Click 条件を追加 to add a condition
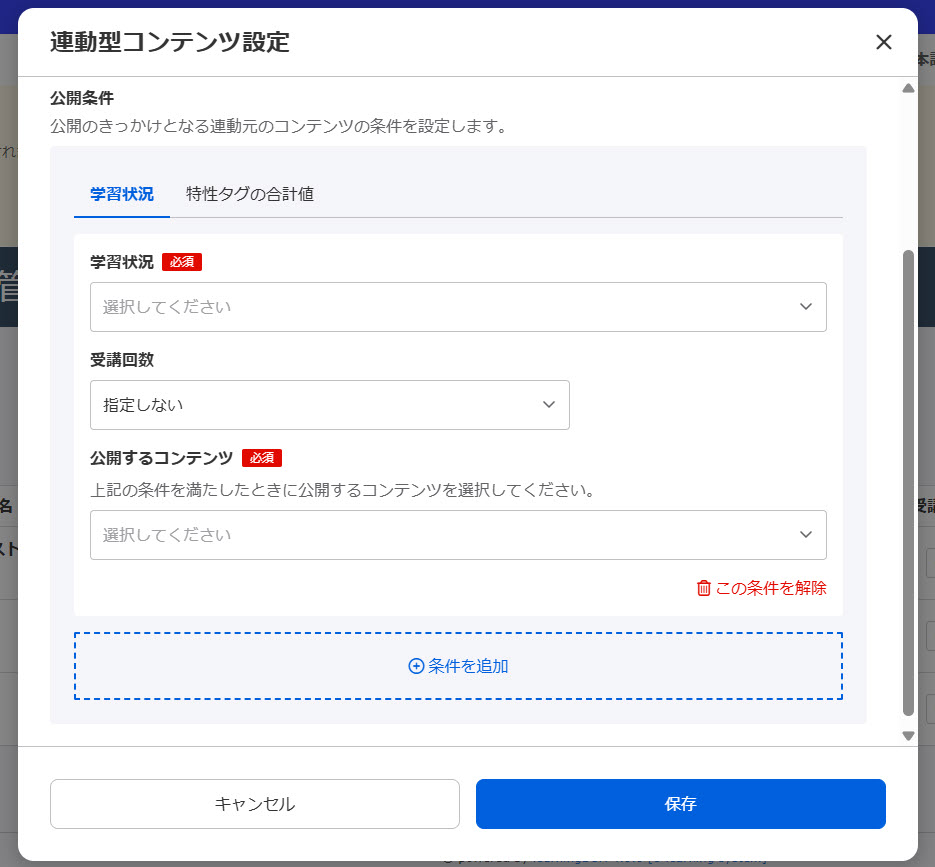The image size is (935, 867). click(457, 665)
